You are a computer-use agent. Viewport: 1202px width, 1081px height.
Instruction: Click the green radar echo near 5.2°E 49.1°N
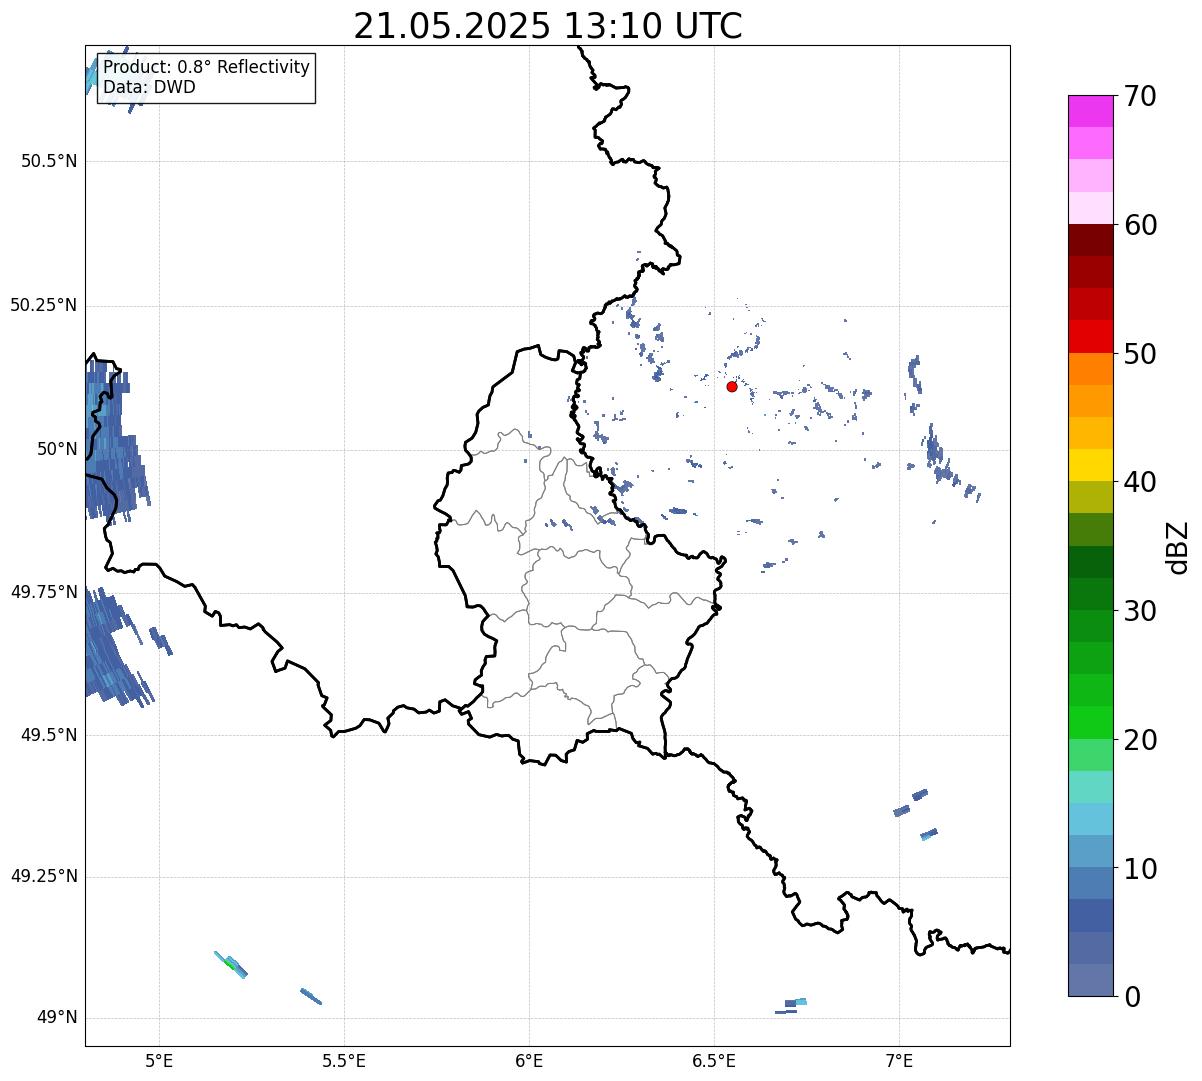[231, 965]
